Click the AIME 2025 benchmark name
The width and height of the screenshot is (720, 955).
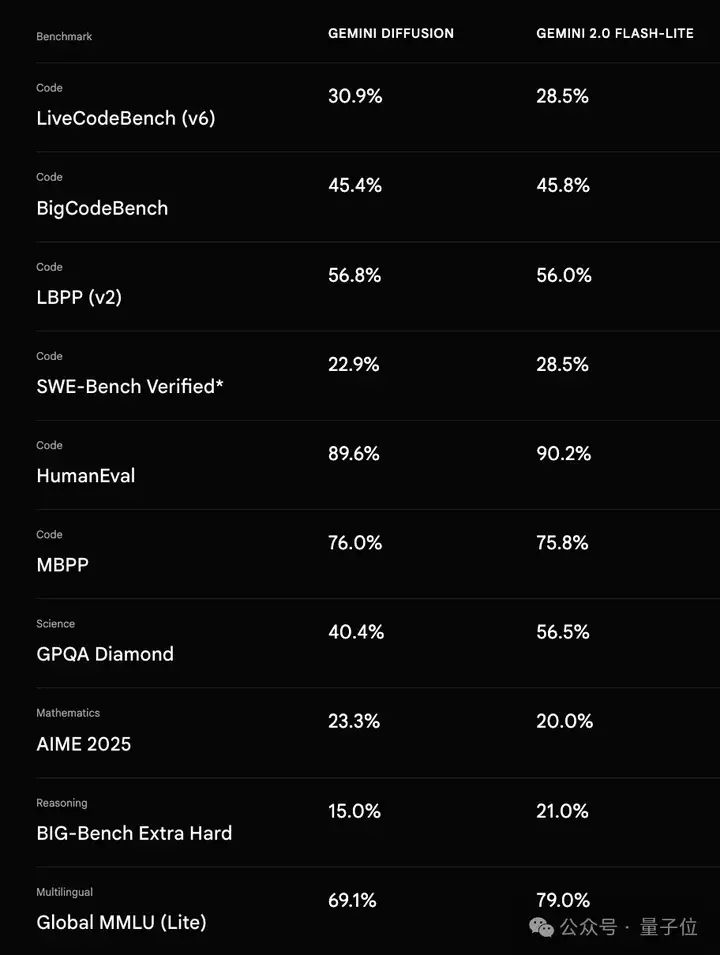[84, 744]
